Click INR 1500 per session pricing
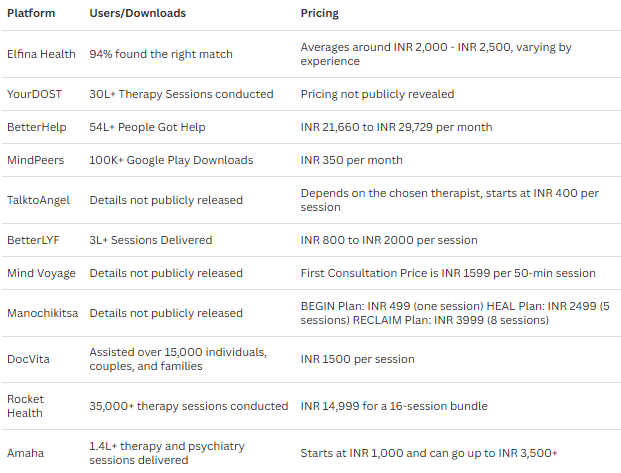Viewport: 621px width, 473px height. click(x=357, y=359)
